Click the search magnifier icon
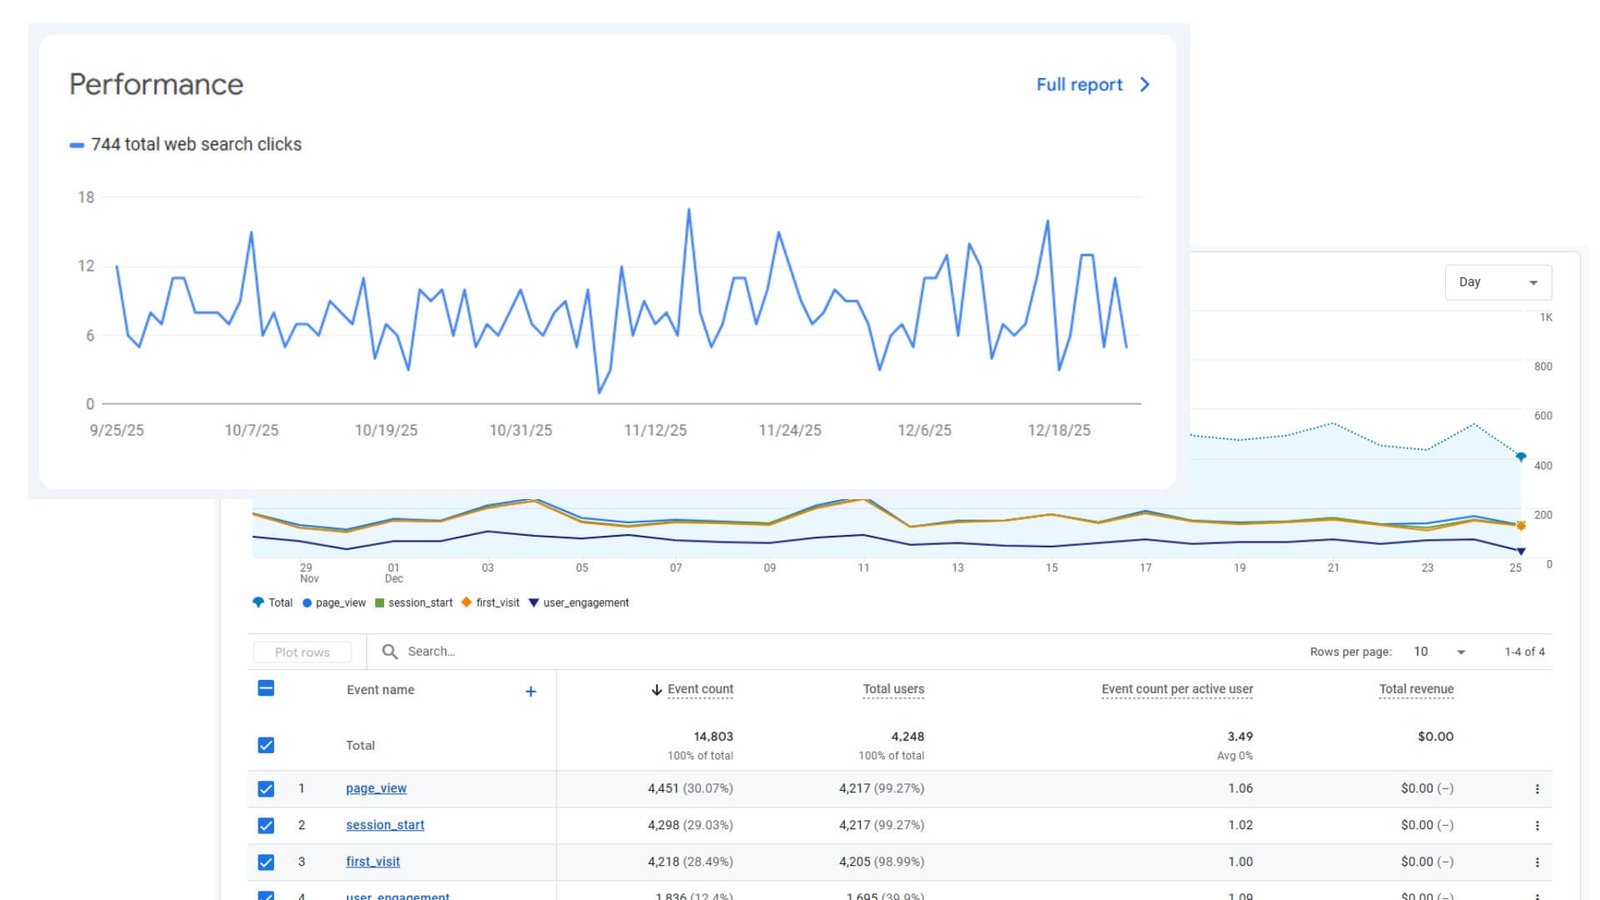This screenshot has width=1600, height=900. tap(389, 651)
